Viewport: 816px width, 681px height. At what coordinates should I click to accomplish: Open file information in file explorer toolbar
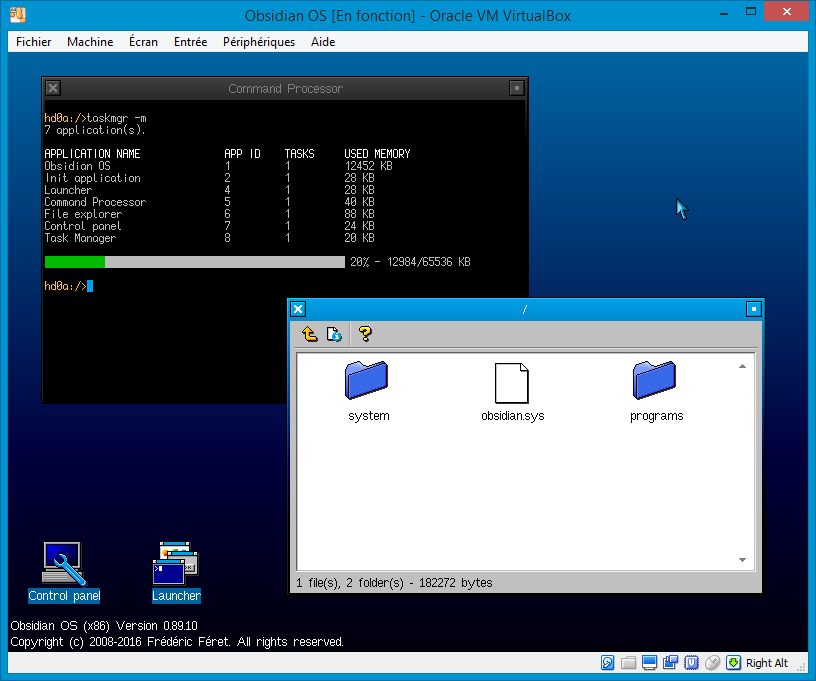[334, 333]
